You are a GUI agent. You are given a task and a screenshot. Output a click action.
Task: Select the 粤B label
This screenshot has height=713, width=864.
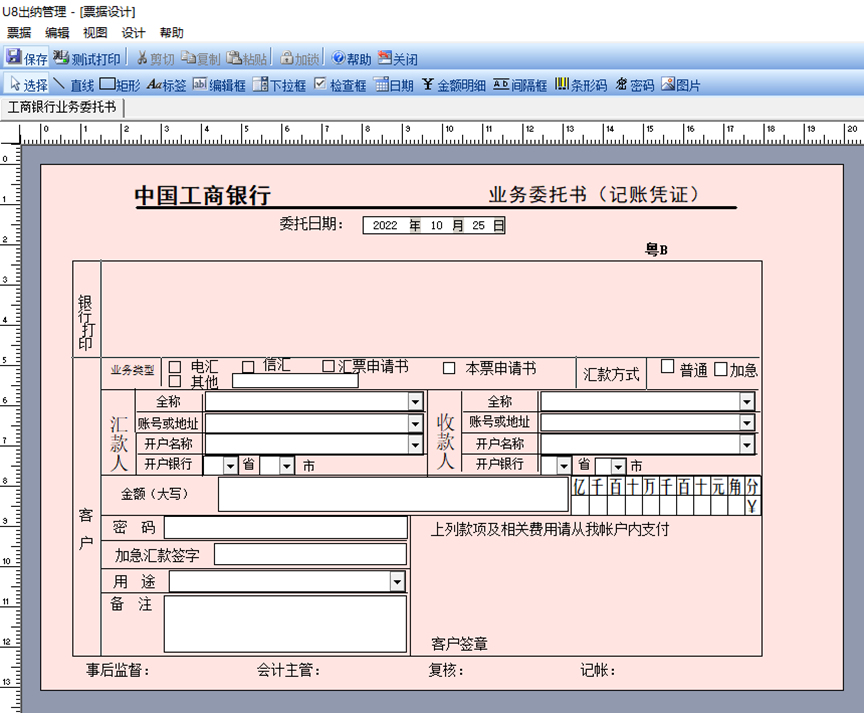pyautogui.click(x=657, y=250)
